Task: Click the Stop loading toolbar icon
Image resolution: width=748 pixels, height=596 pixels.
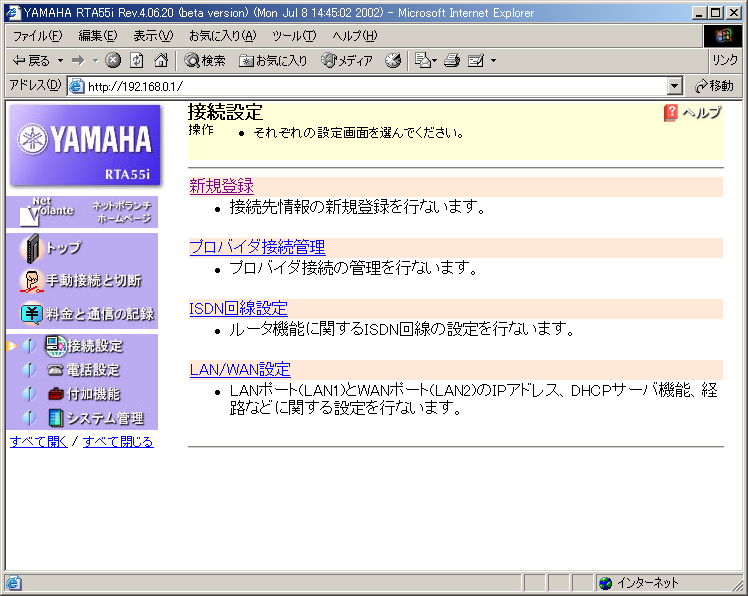Action: (113, 61)
